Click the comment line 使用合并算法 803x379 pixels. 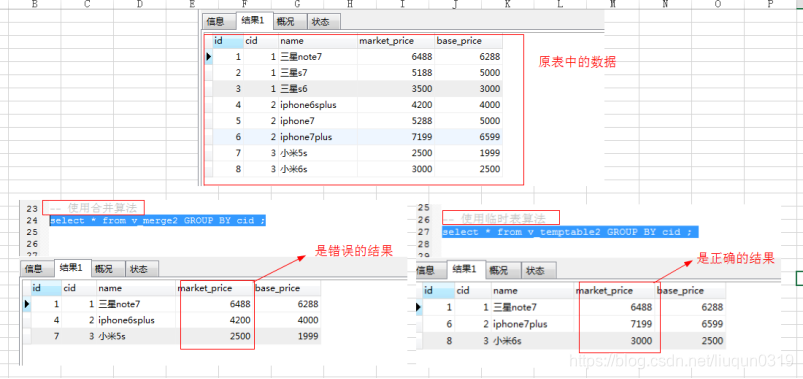coord(93,208)
